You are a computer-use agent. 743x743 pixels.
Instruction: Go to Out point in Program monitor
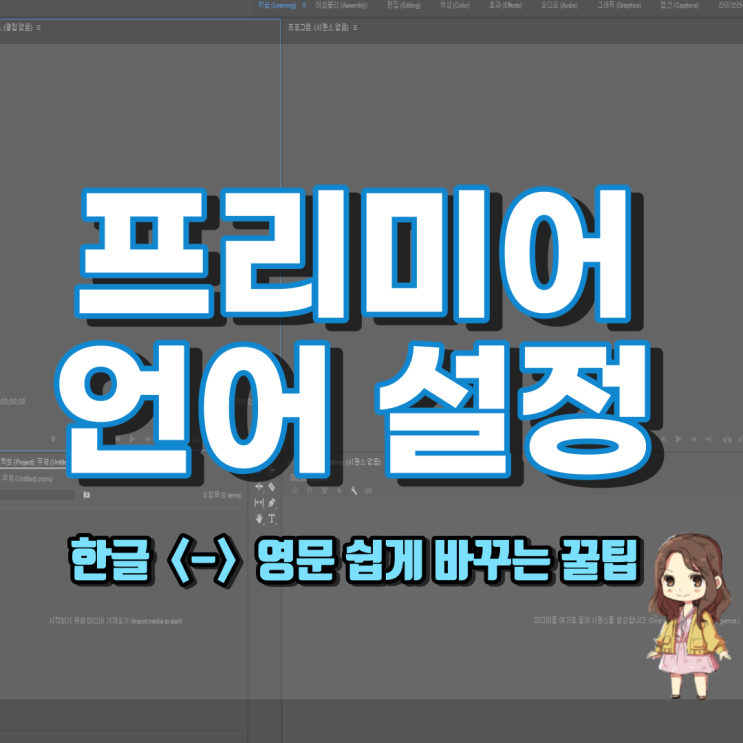click(x=709, y=439)
